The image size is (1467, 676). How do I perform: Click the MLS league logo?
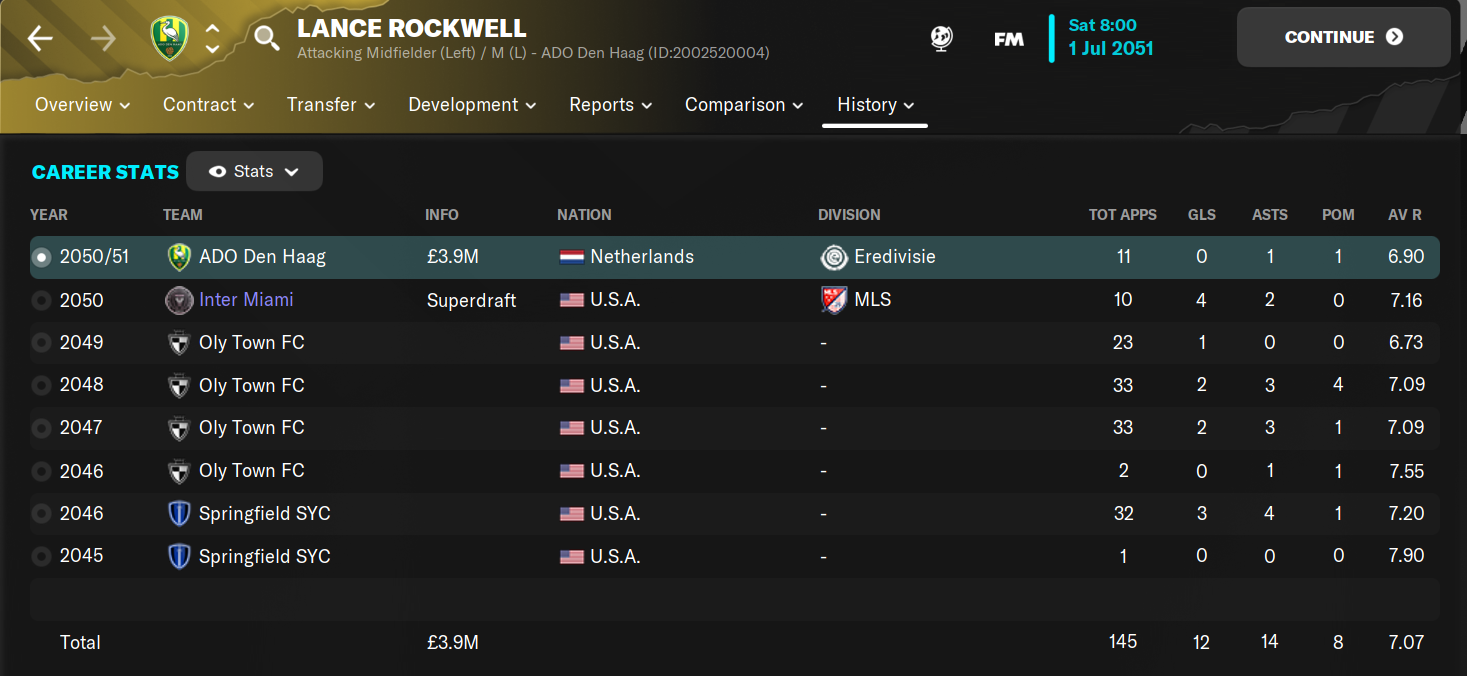click(833, 300)
